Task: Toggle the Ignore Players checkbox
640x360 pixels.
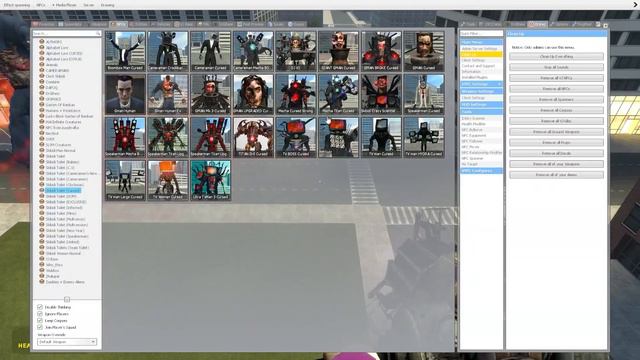Action: point(40,313)
